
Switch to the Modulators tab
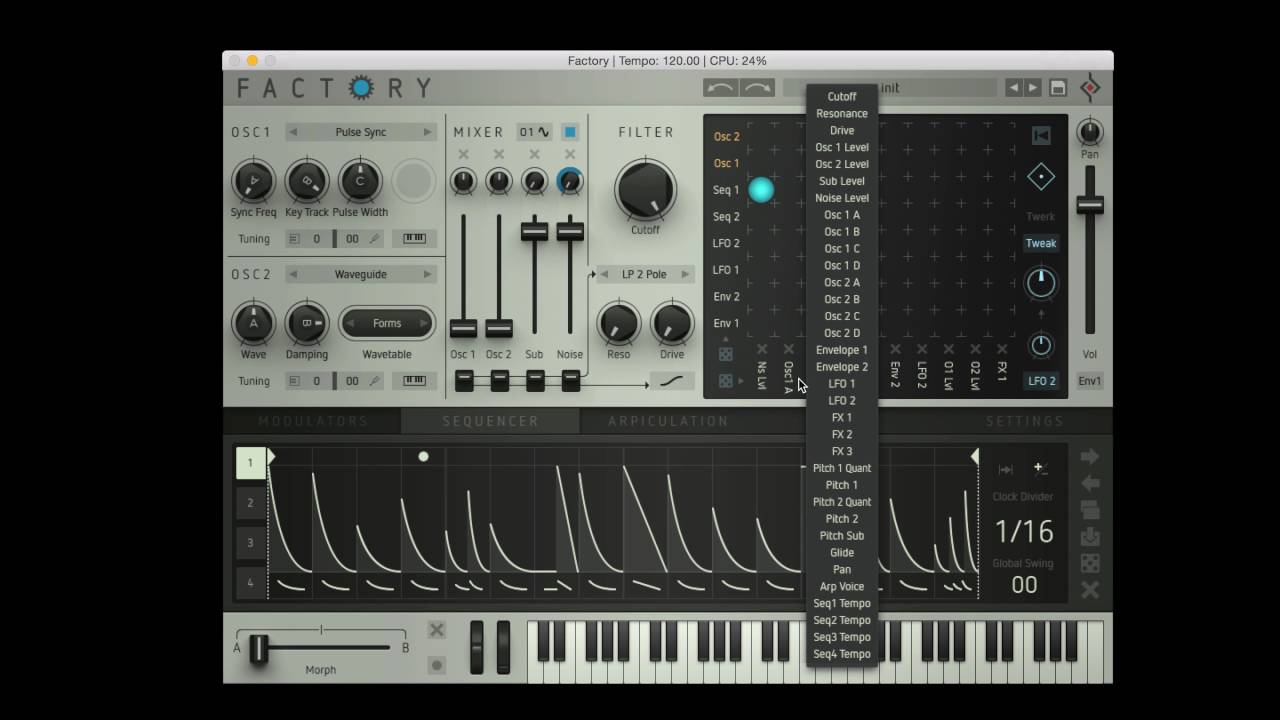point(313,422)
